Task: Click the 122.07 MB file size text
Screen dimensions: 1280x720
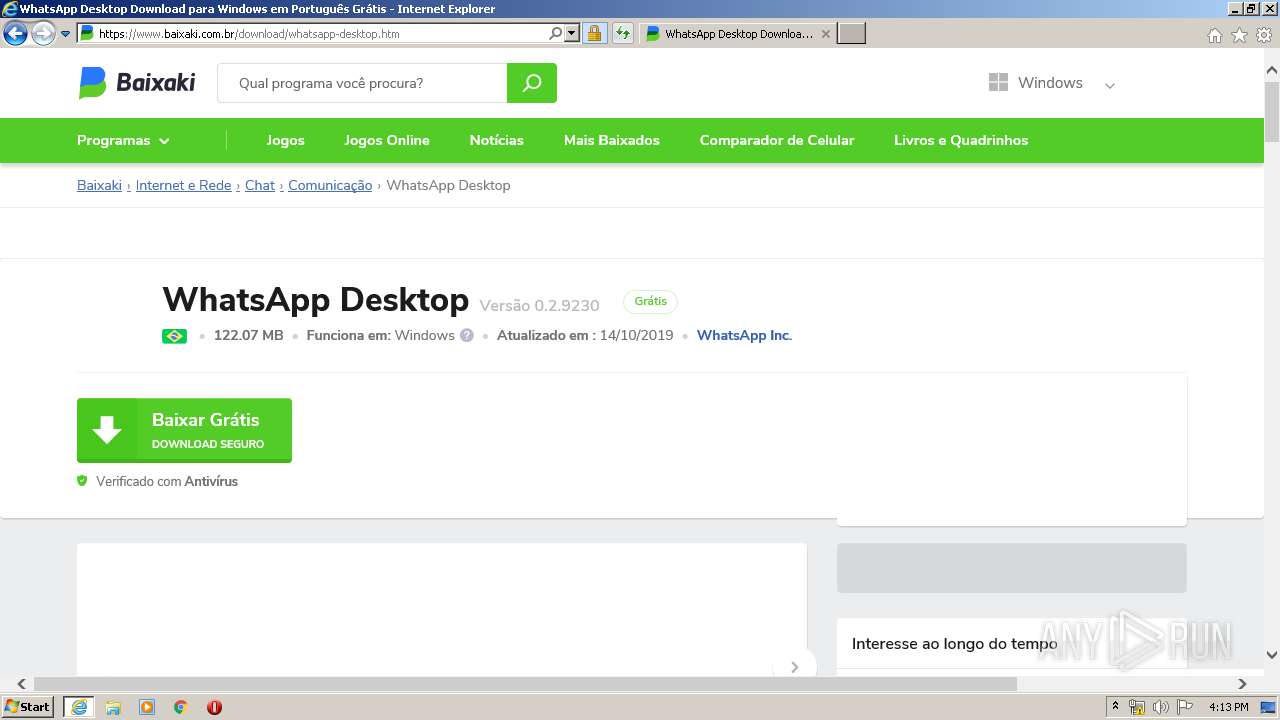Action: (x=248, y=335)
